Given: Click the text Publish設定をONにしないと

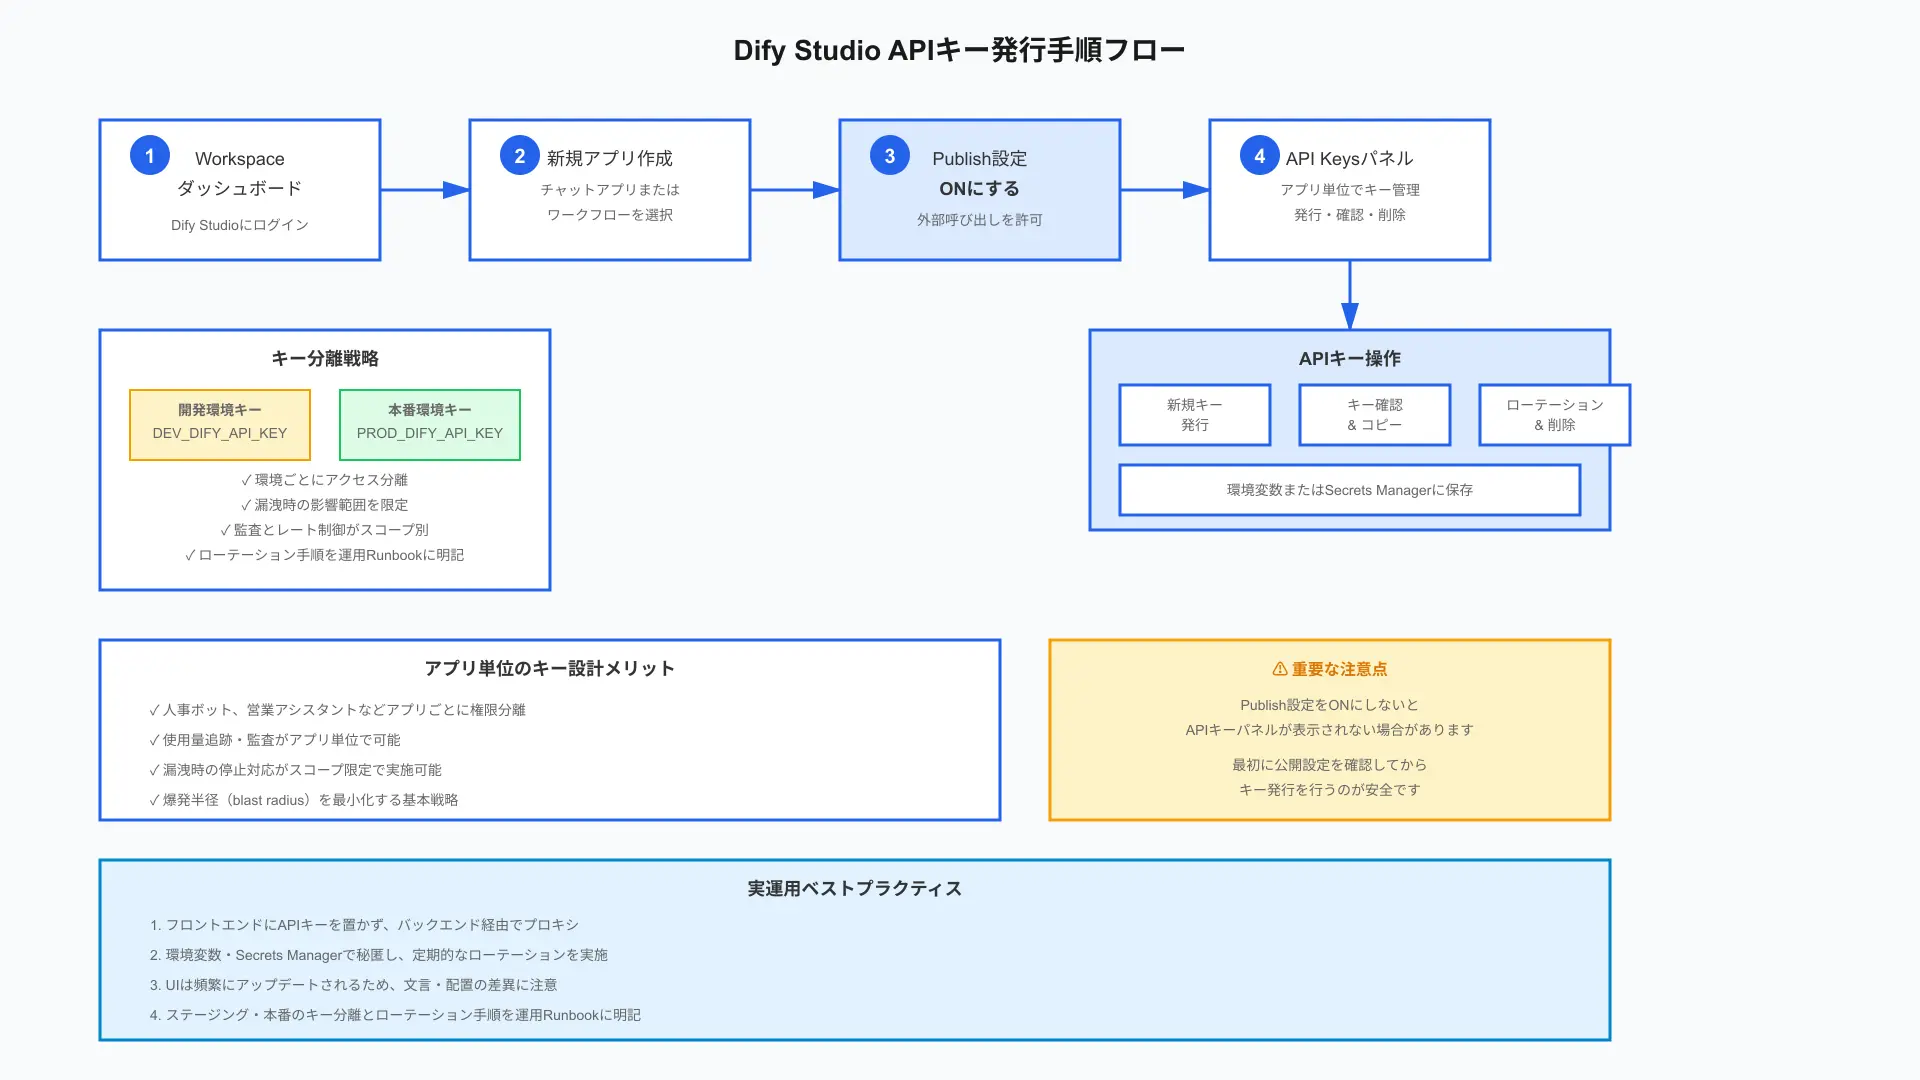Looking at the screenshot, I should pyautogui.click(x=1330, y=704).
